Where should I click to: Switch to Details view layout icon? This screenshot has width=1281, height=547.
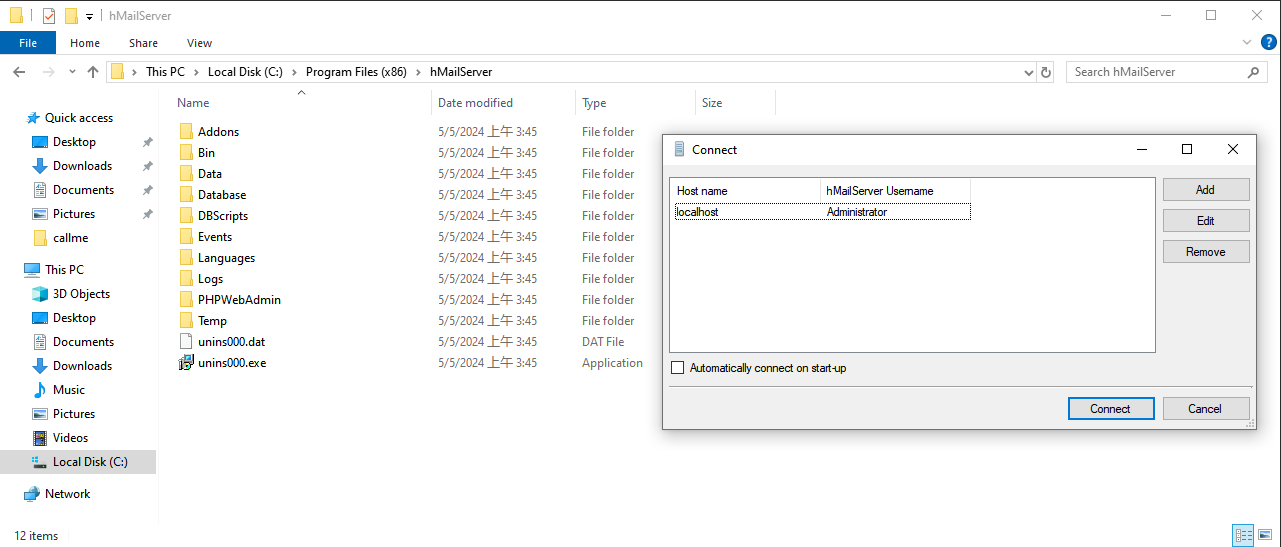(x=1243, y=535)
